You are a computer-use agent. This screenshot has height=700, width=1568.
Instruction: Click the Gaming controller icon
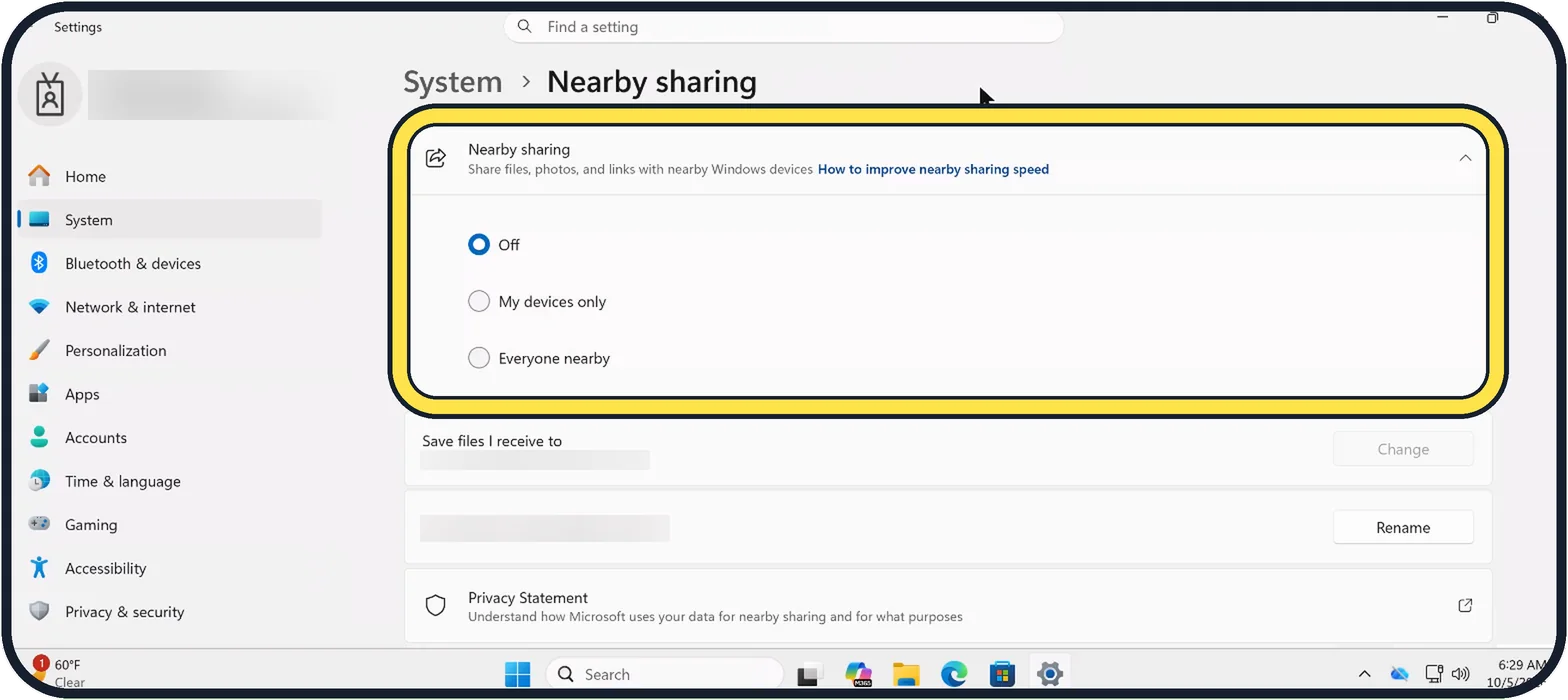(39, 524)
